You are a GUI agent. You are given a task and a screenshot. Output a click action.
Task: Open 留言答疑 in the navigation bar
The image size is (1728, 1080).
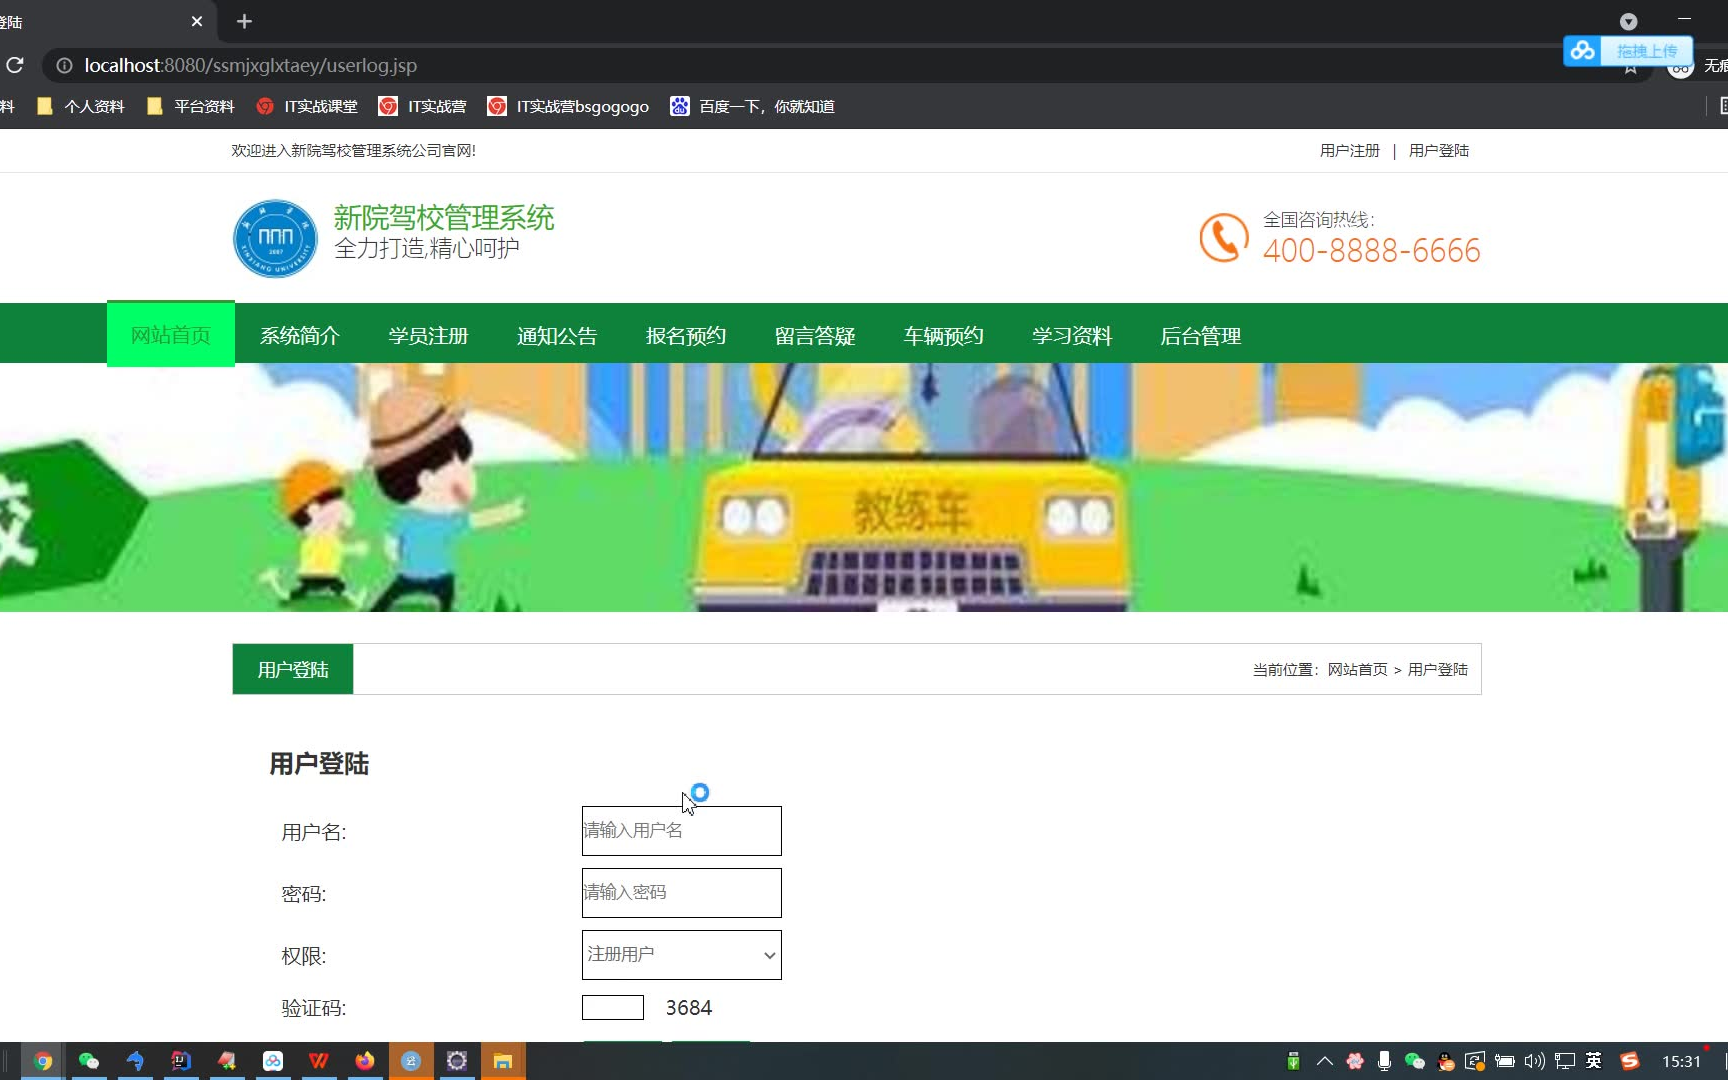(x=815, y=336)
